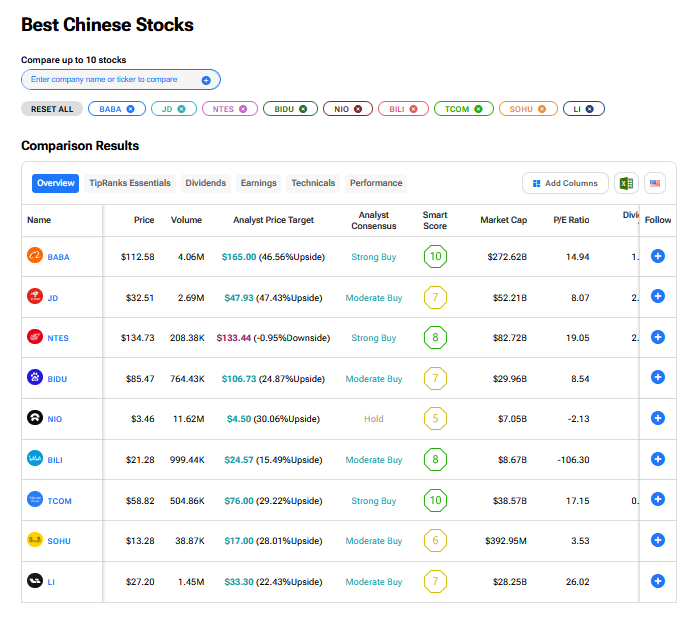This screenshot has width=693, height=625.
Task: Click BABA's Strong Buy consensus
Action: click(373, 257)
